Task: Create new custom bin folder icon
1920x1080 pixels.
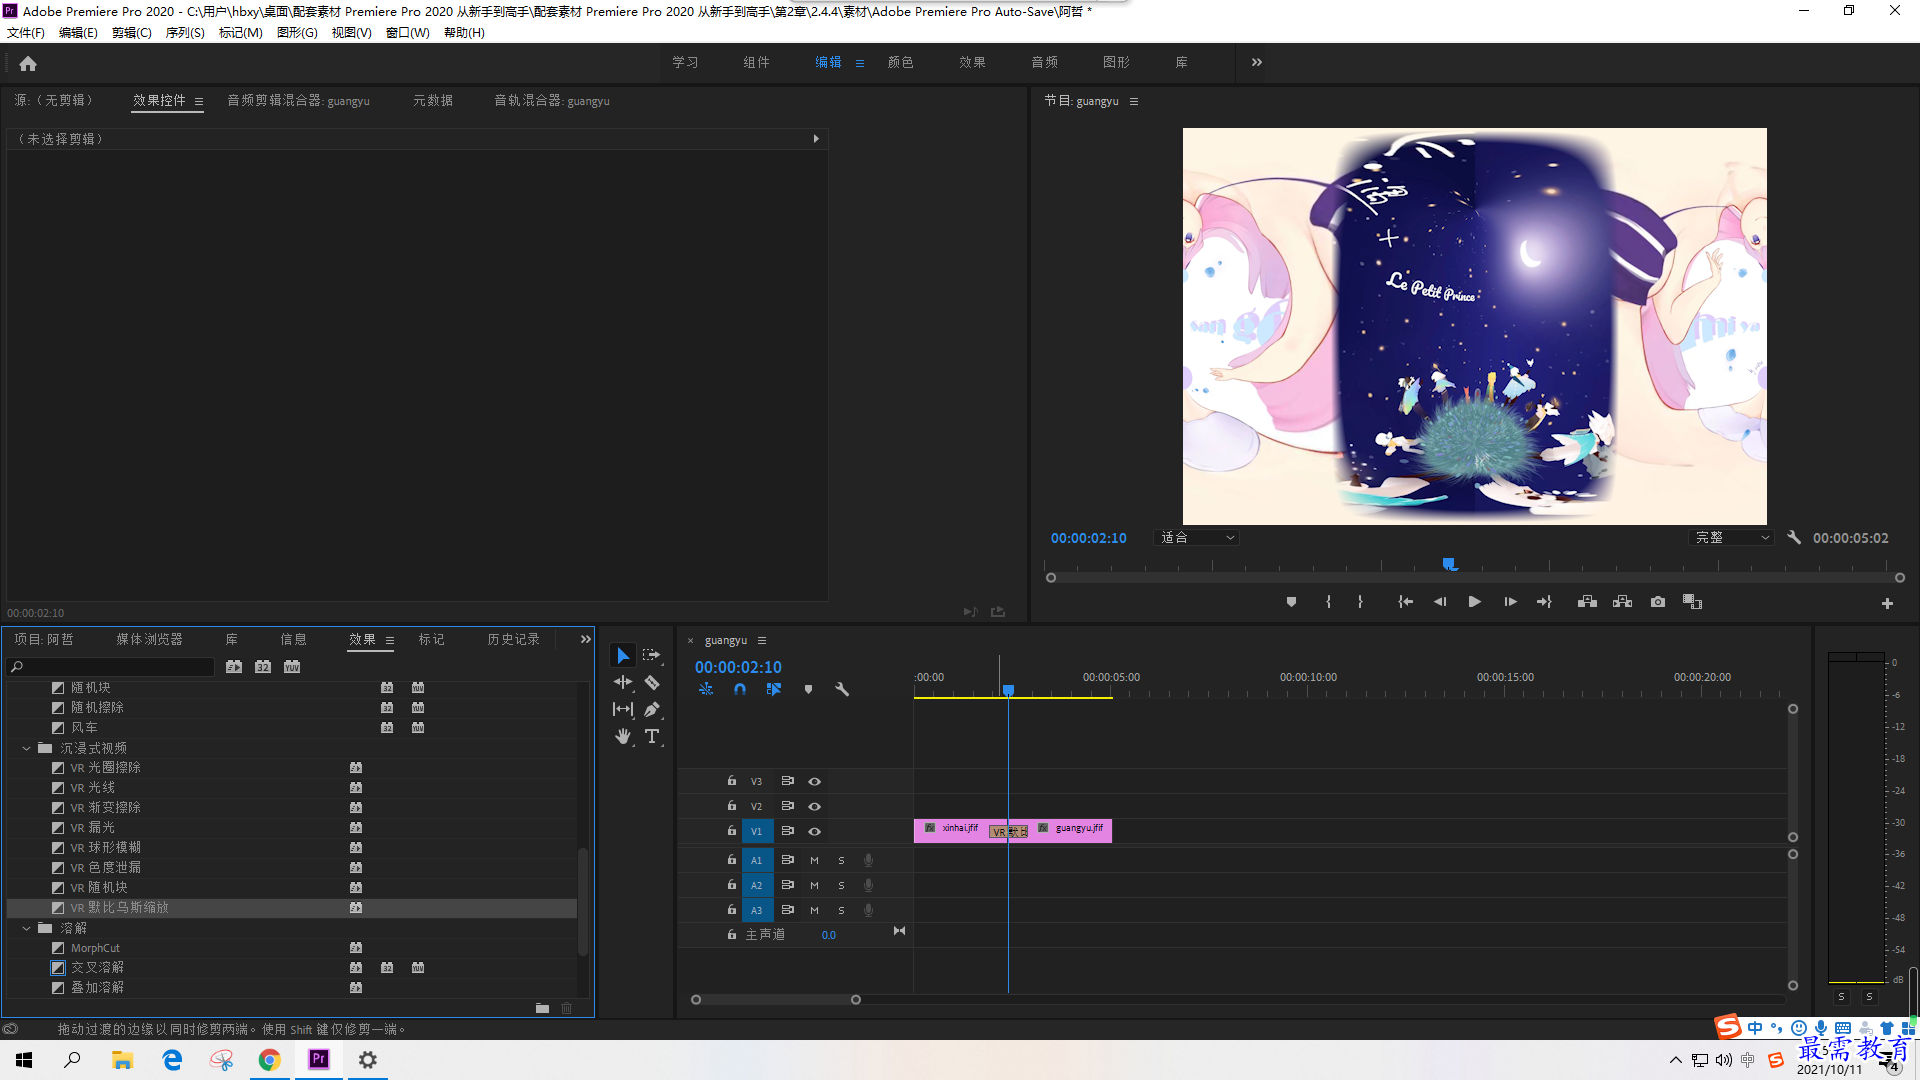Action: pos(542,1008)
